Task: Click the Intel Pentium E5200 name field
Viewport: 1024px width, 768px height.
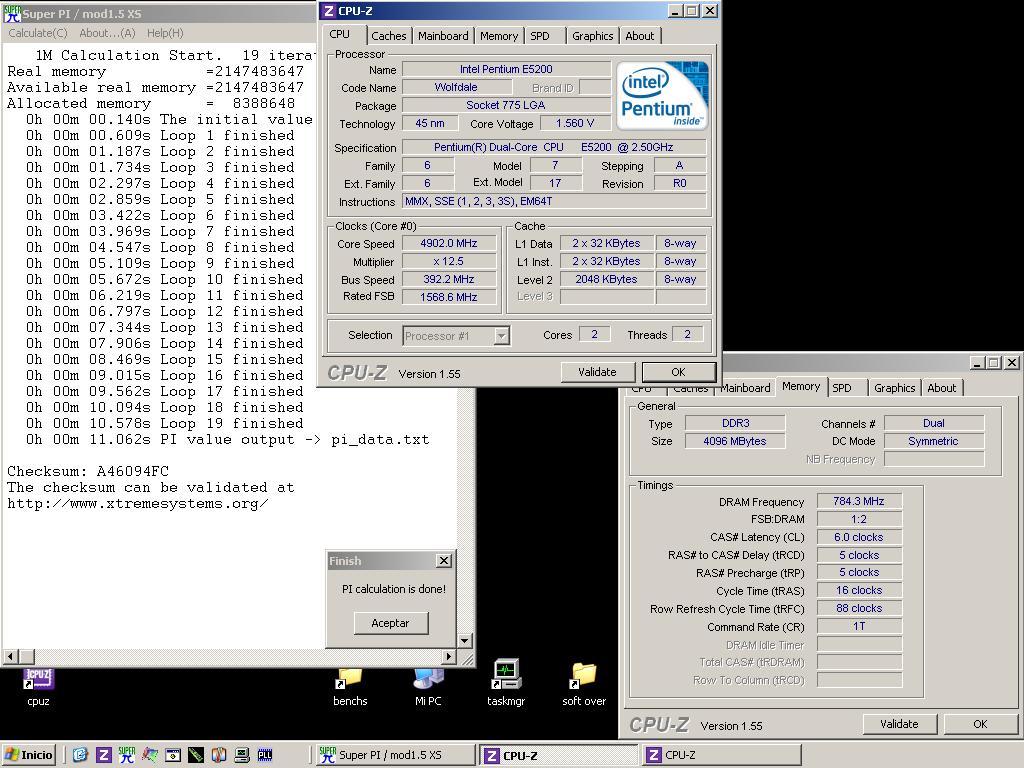Action: [506, 69]
